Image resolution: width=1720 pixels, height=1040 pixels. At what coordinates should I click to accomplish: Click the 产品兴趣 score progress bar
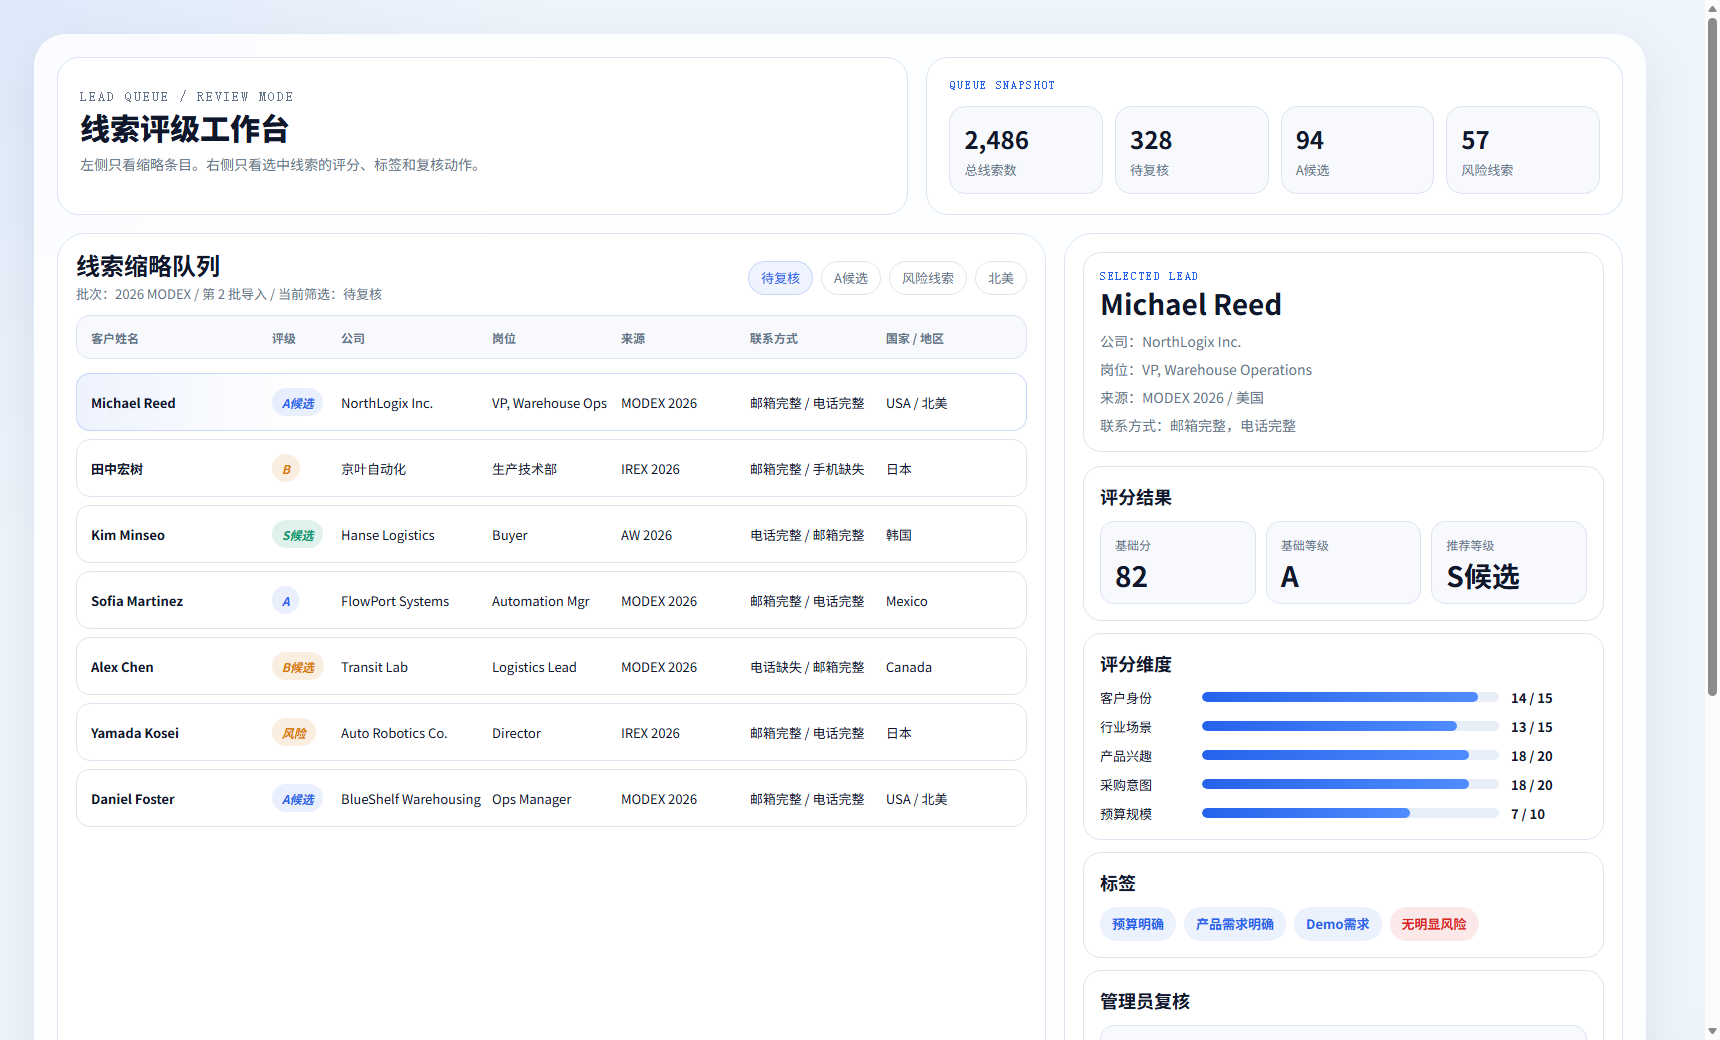(x=1350, y=755)
